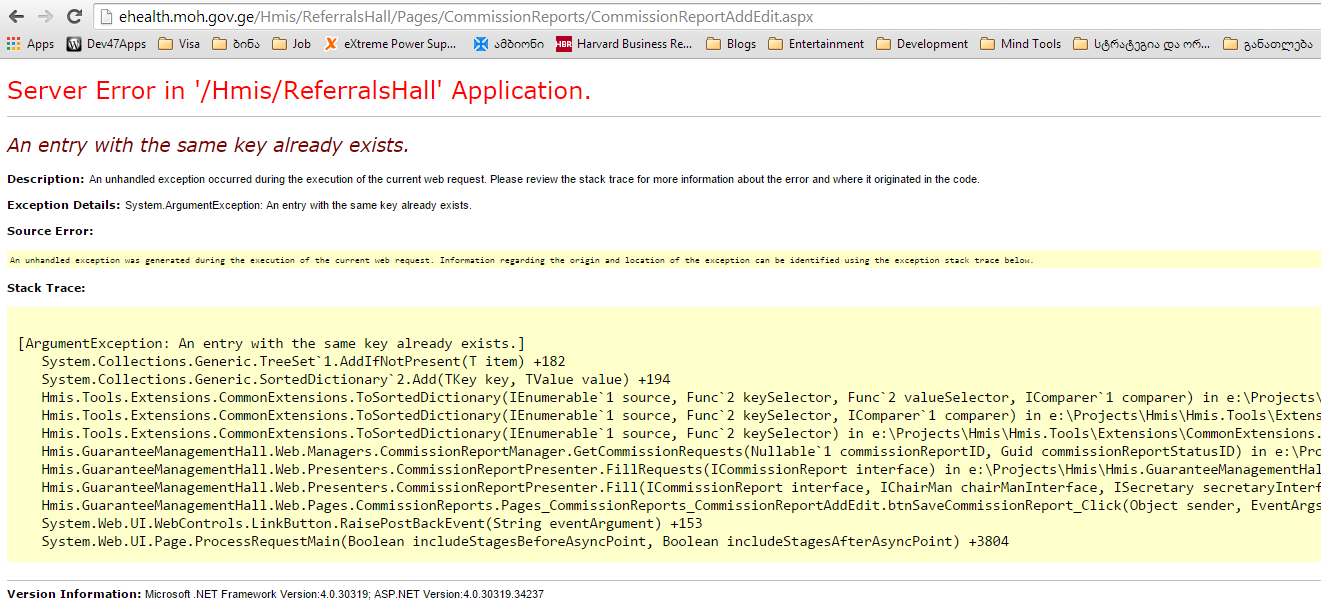The height and width of the screenshot is (615, 1321).
Task: Open the სტრატეგია და ორ... bookmarks folder
Action: pyautogui.click(x=1141, y=44)
